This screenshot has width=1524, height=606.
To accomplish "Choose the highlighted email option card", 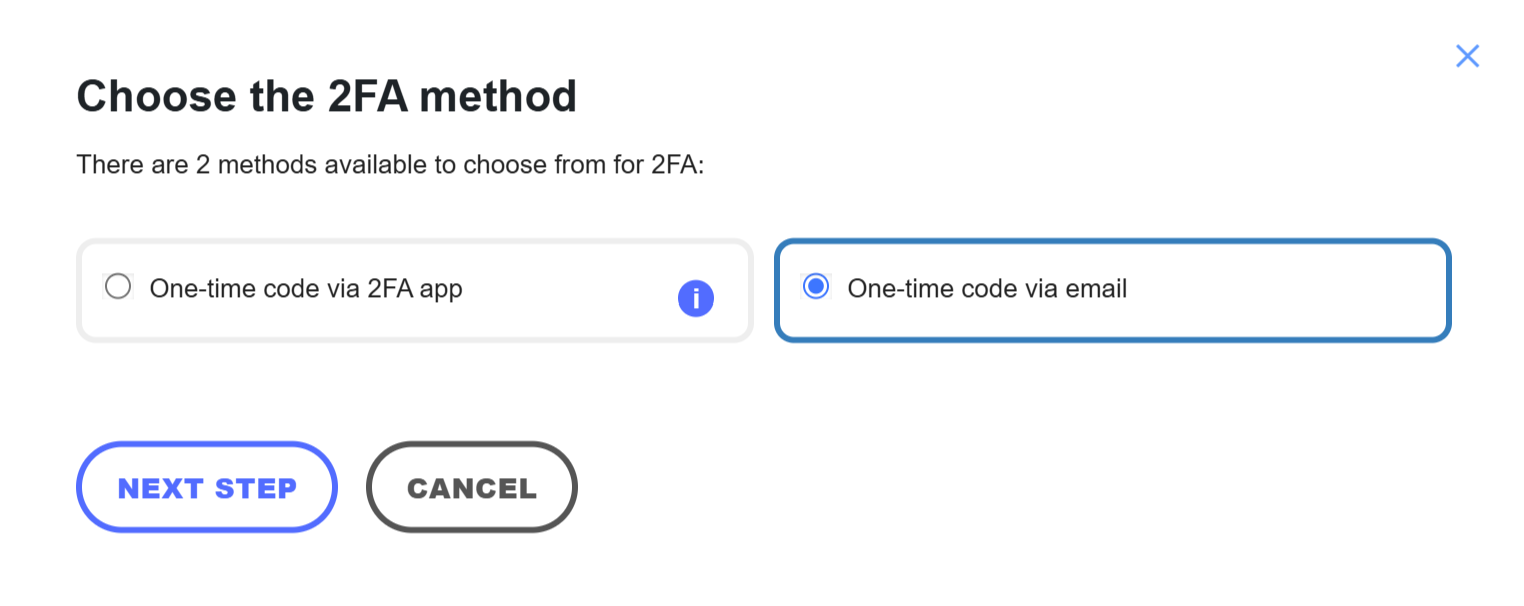I will 1112,290.
